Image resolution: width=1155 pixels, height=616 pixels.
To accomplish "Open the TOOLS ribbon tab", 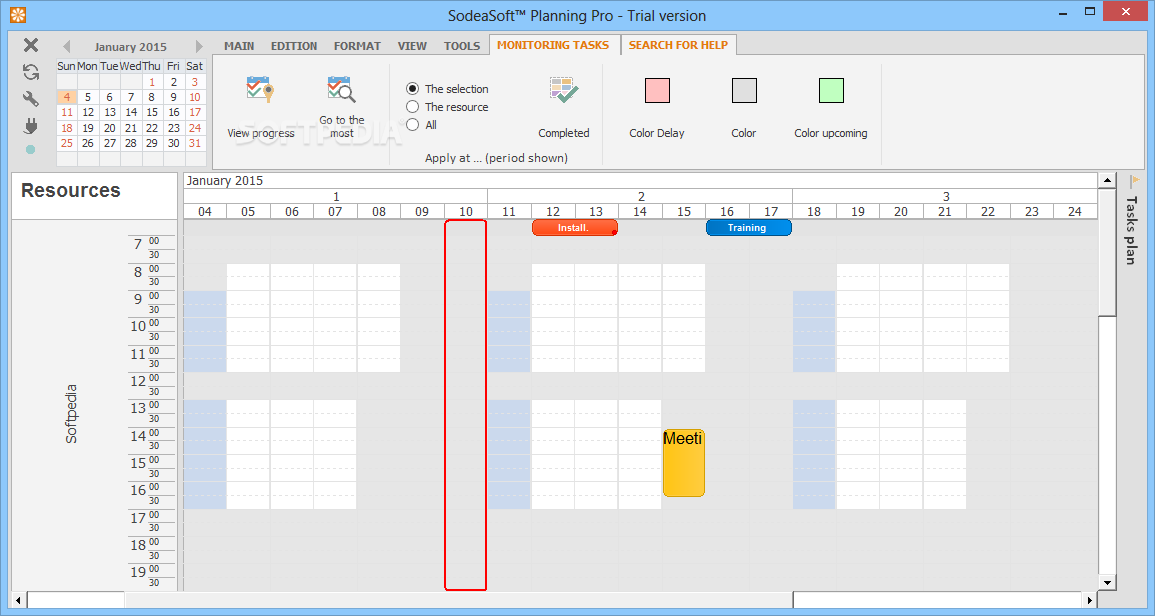I will 462,46.
